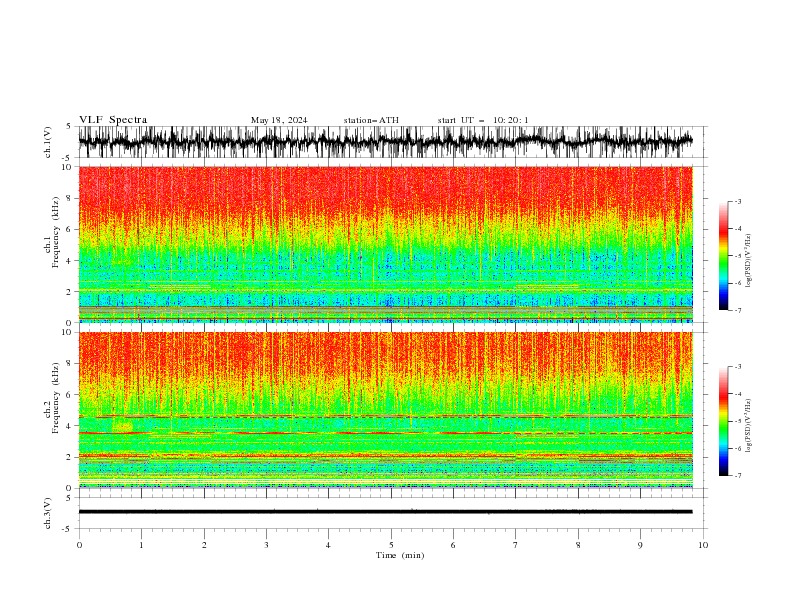Click the "-3" value on ch.1 colorbar

pos(737,201)
